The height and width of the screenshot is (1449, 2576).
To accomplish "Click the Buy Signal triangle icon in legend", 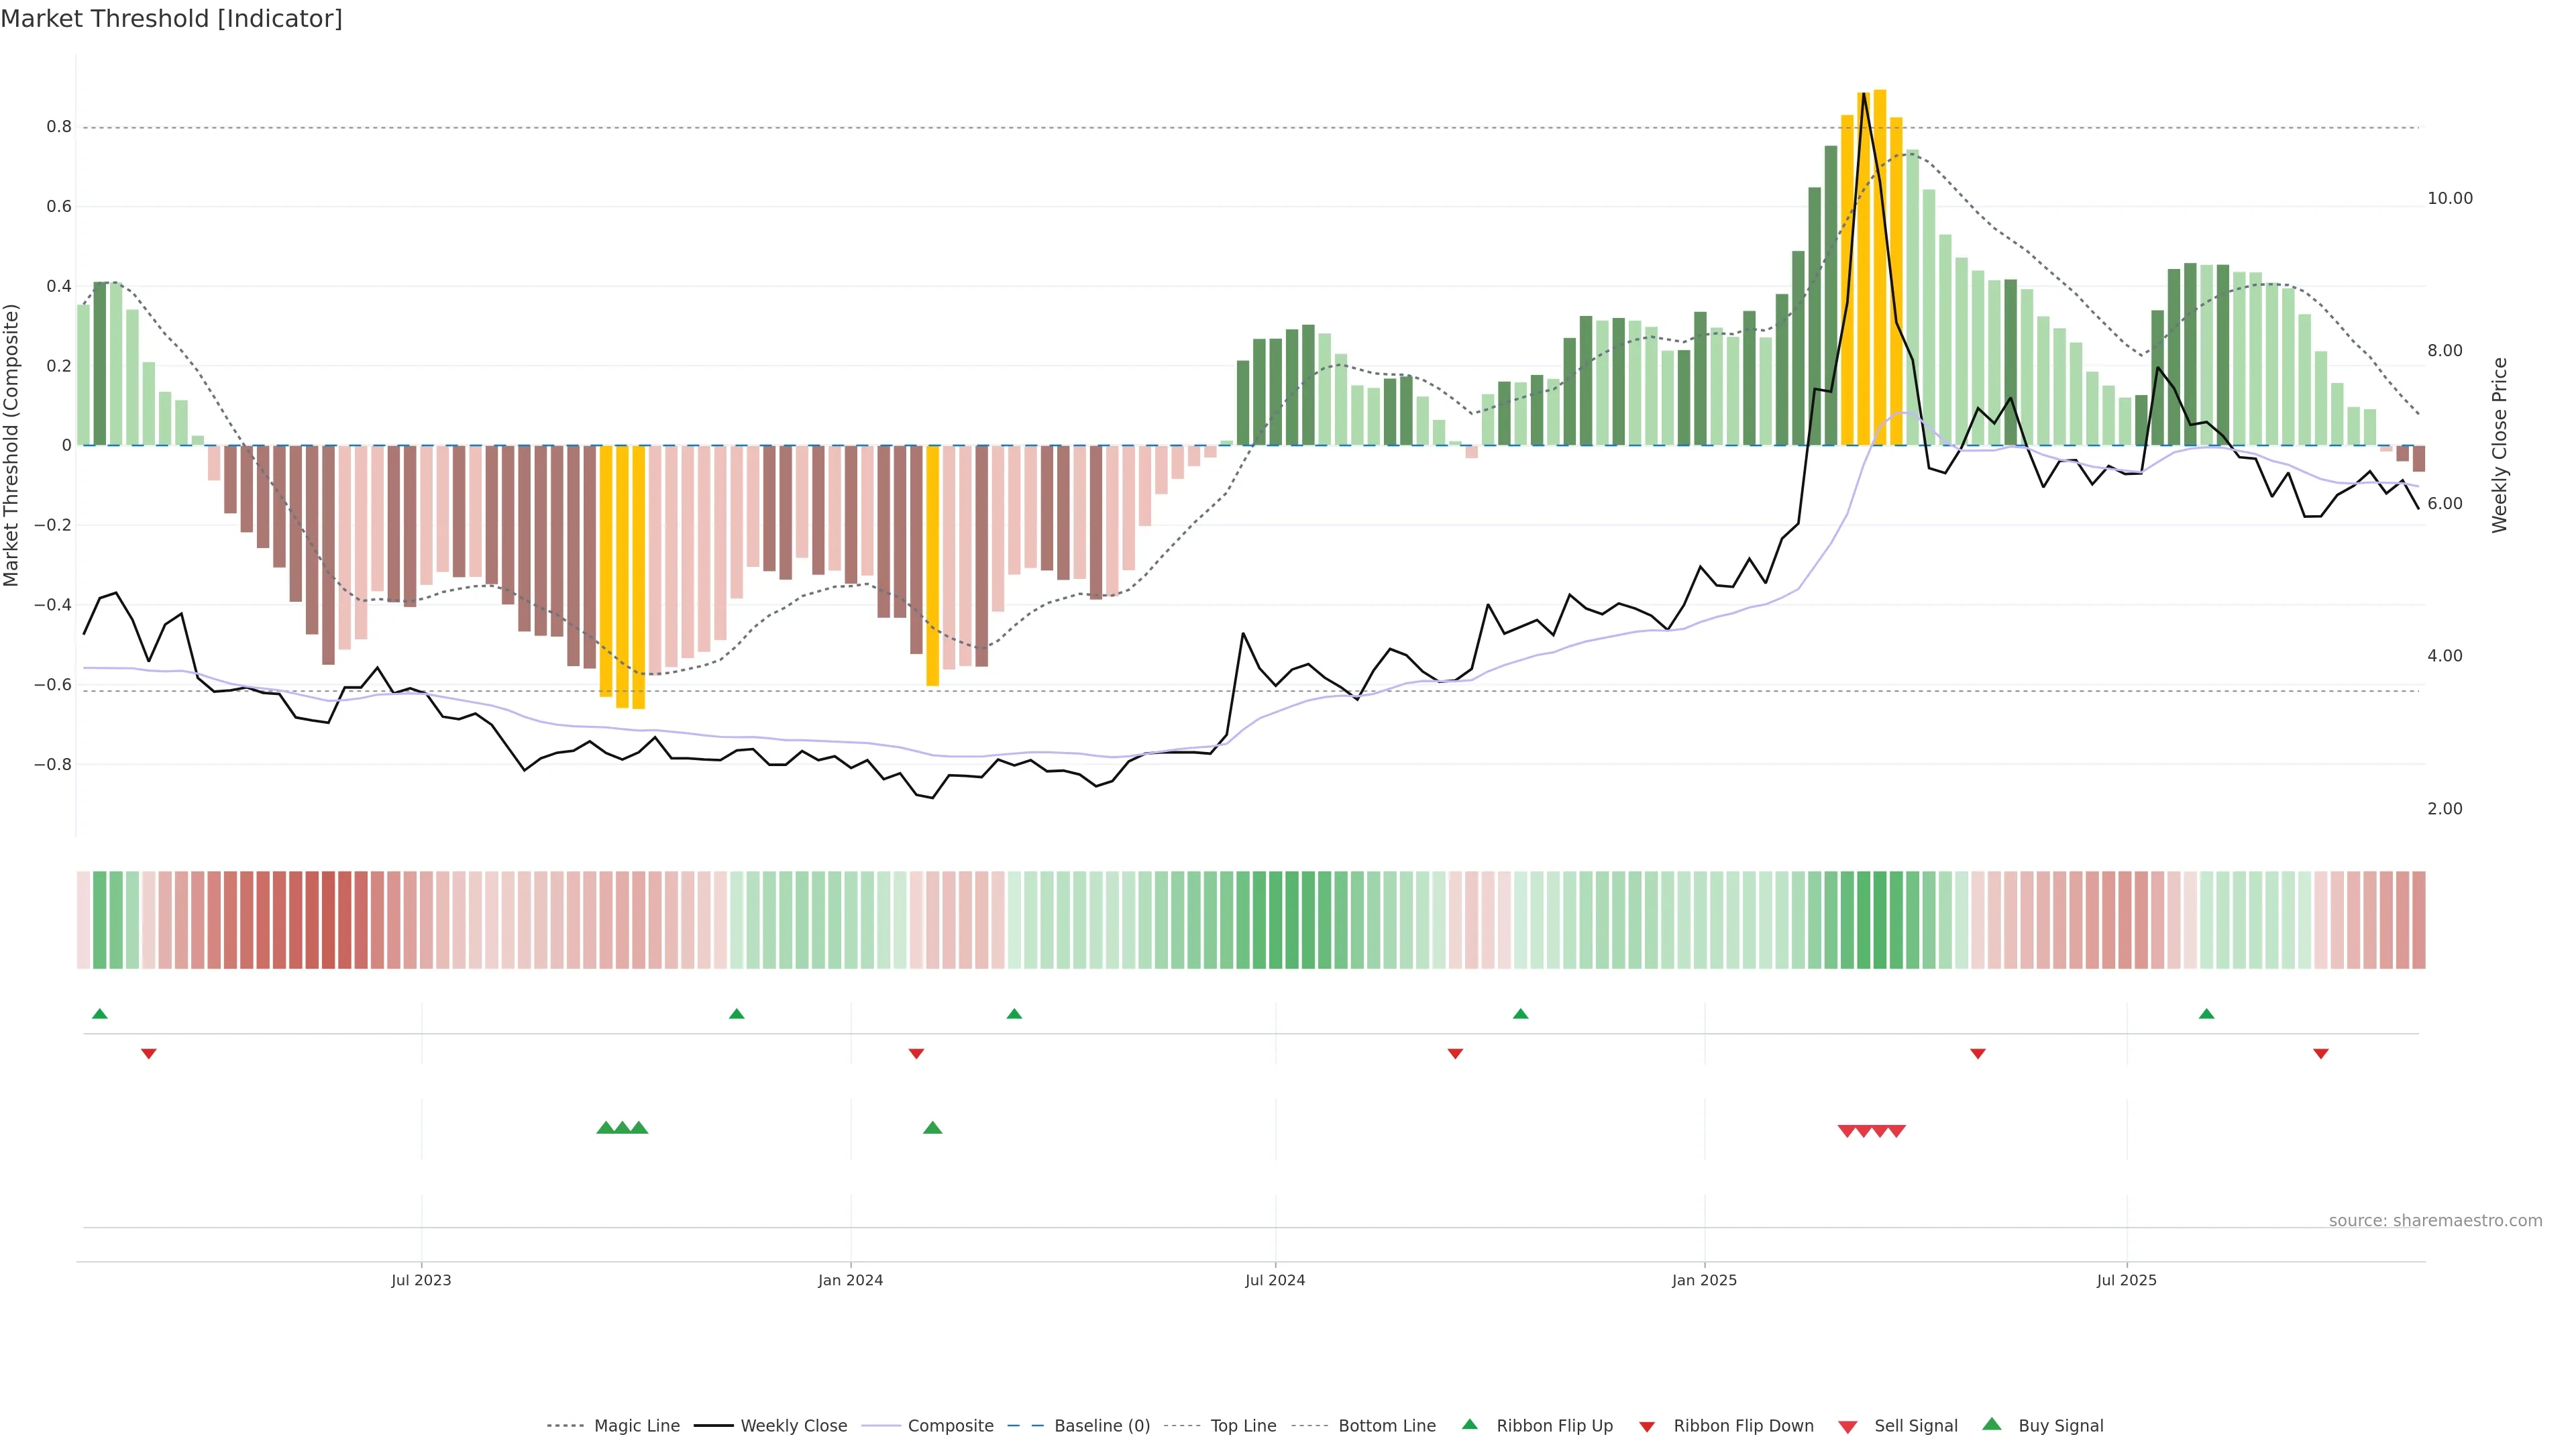I will tap(1991, 1425).
